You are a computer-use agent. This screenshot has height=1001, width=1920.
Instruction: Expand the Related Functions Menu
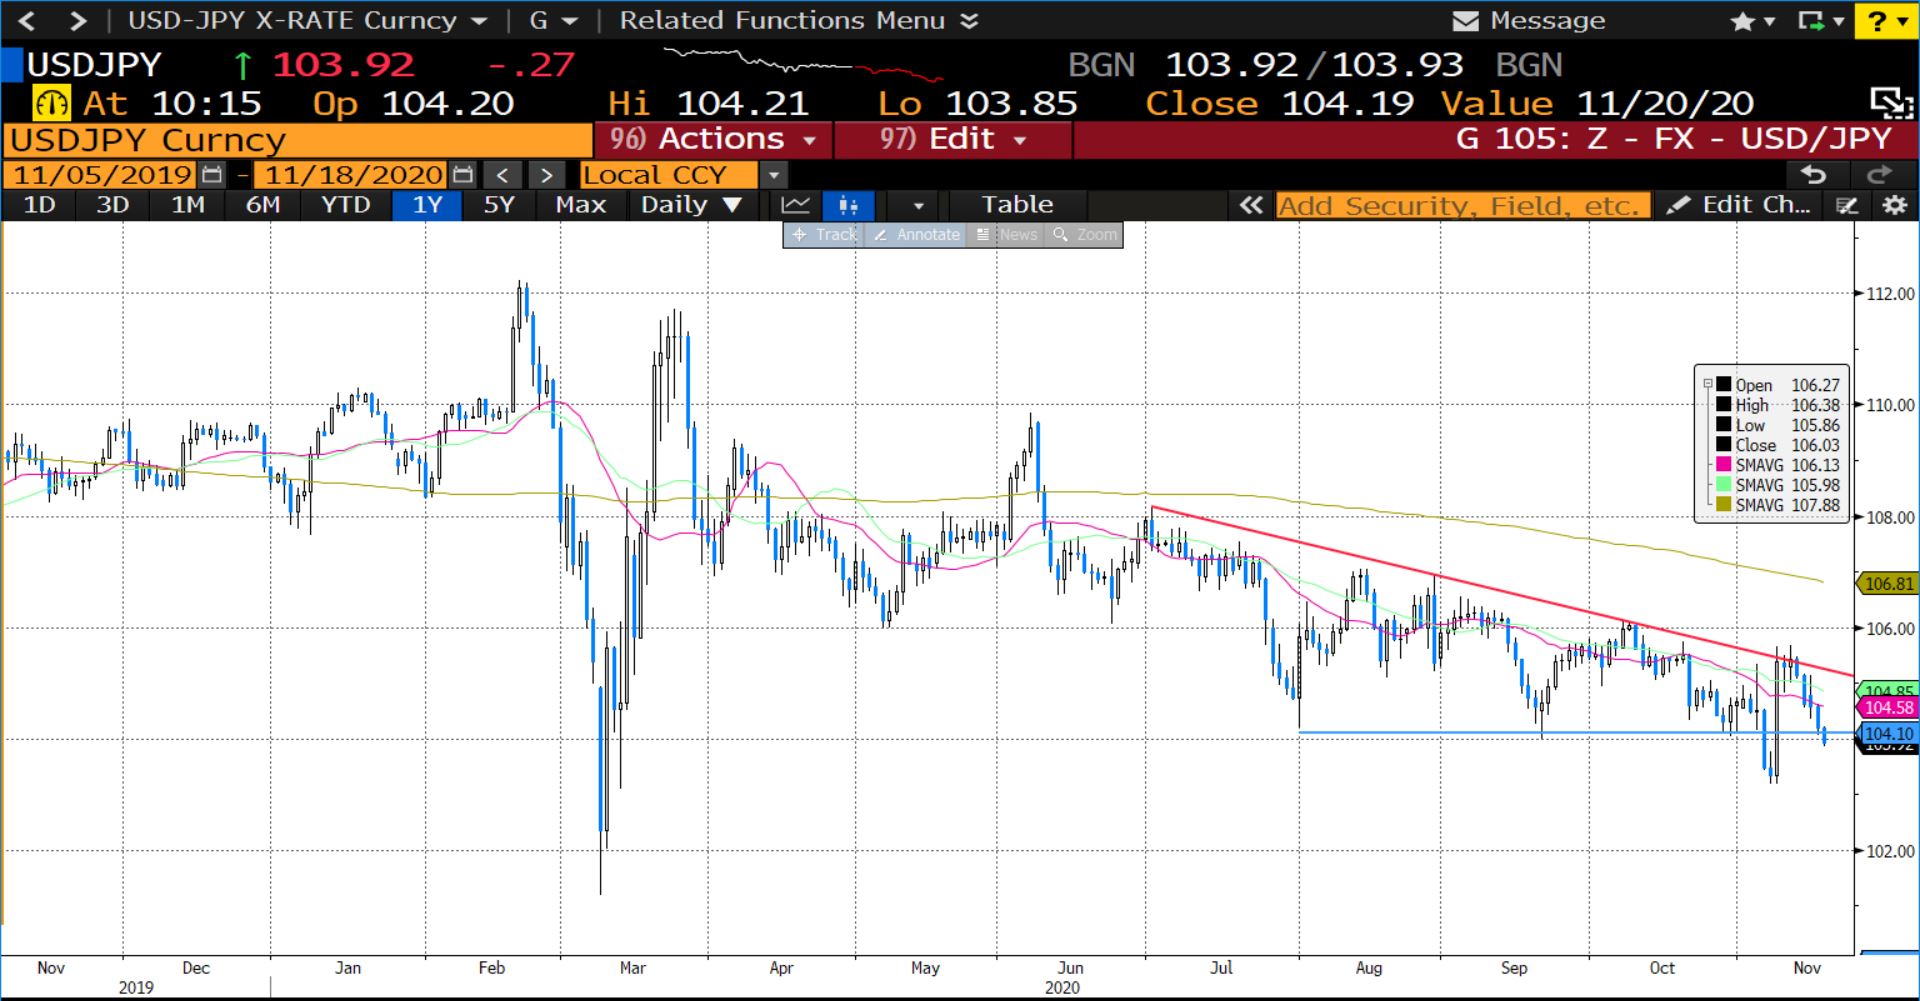tap(798, 20)
